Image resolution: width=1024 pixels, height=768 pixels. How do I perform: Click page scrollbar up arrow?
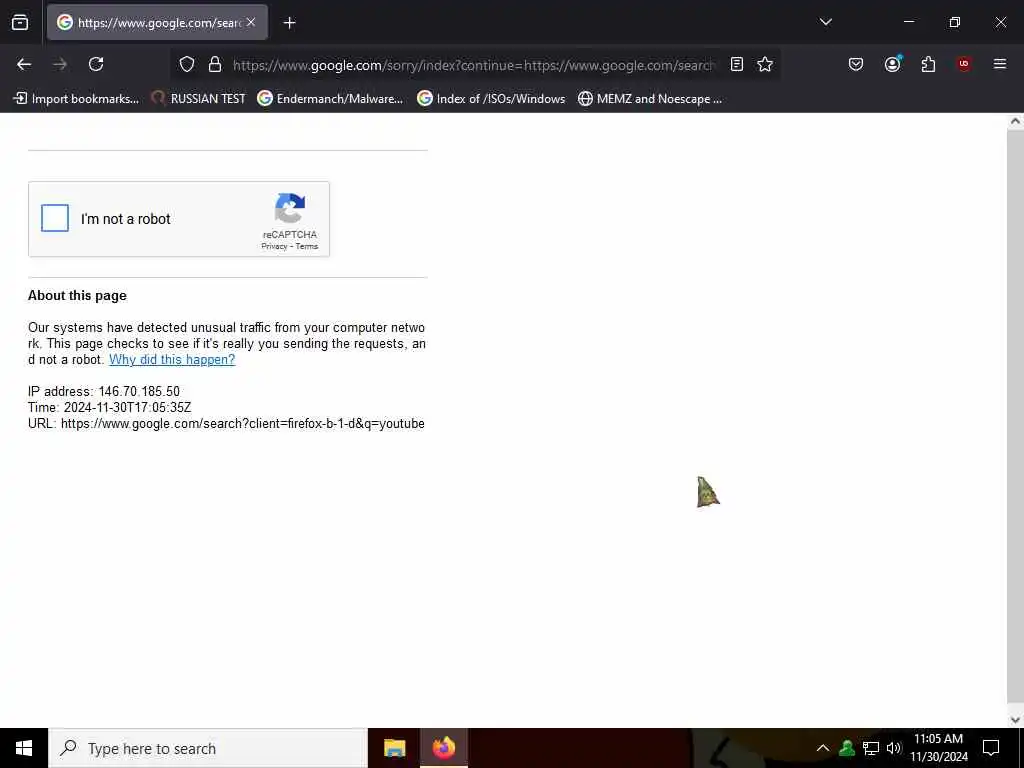1016,121
